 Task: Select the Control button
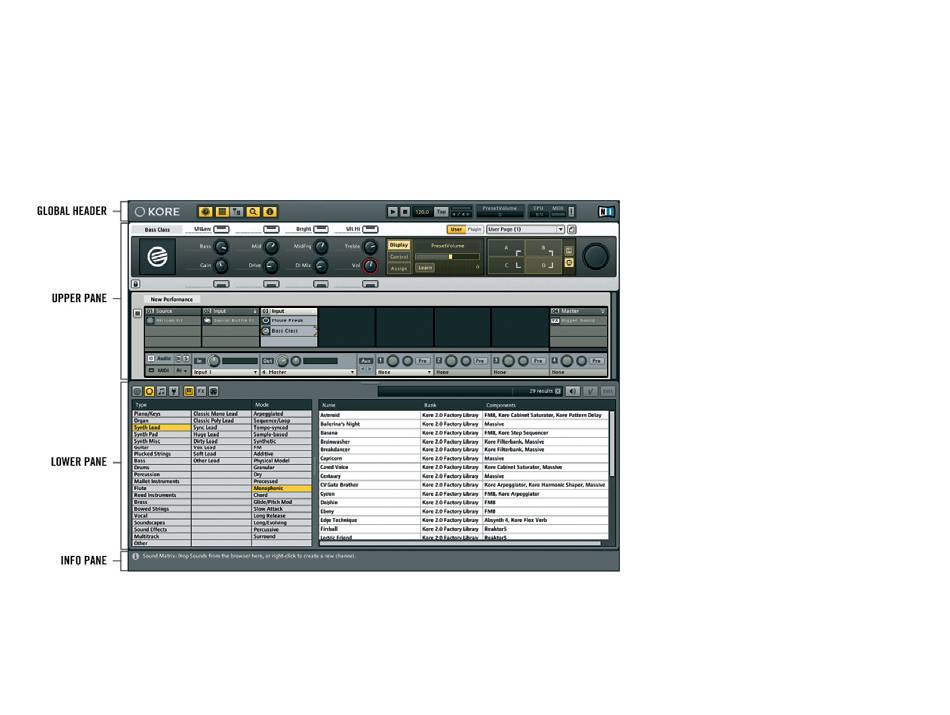tap(399, 257)
